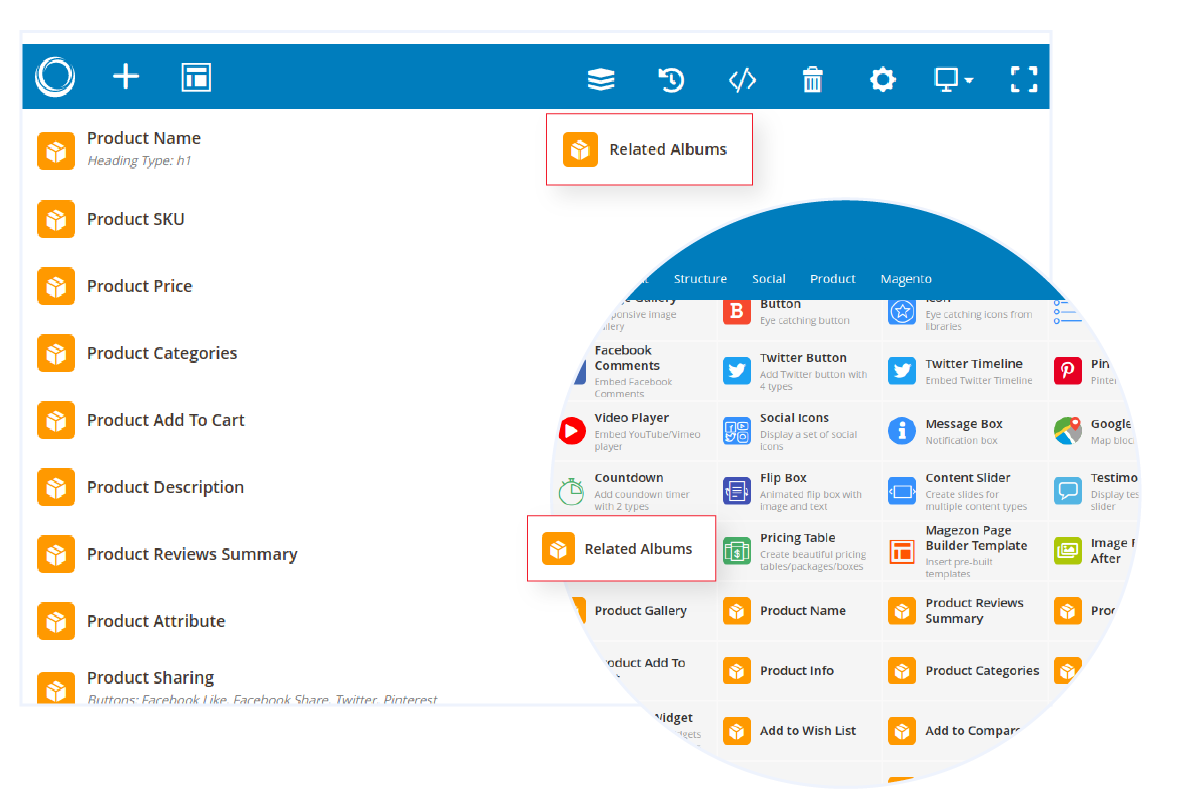Select the Video Player element icon
The height and width of the screenshot is (800, 1200).
coord(571,431)
